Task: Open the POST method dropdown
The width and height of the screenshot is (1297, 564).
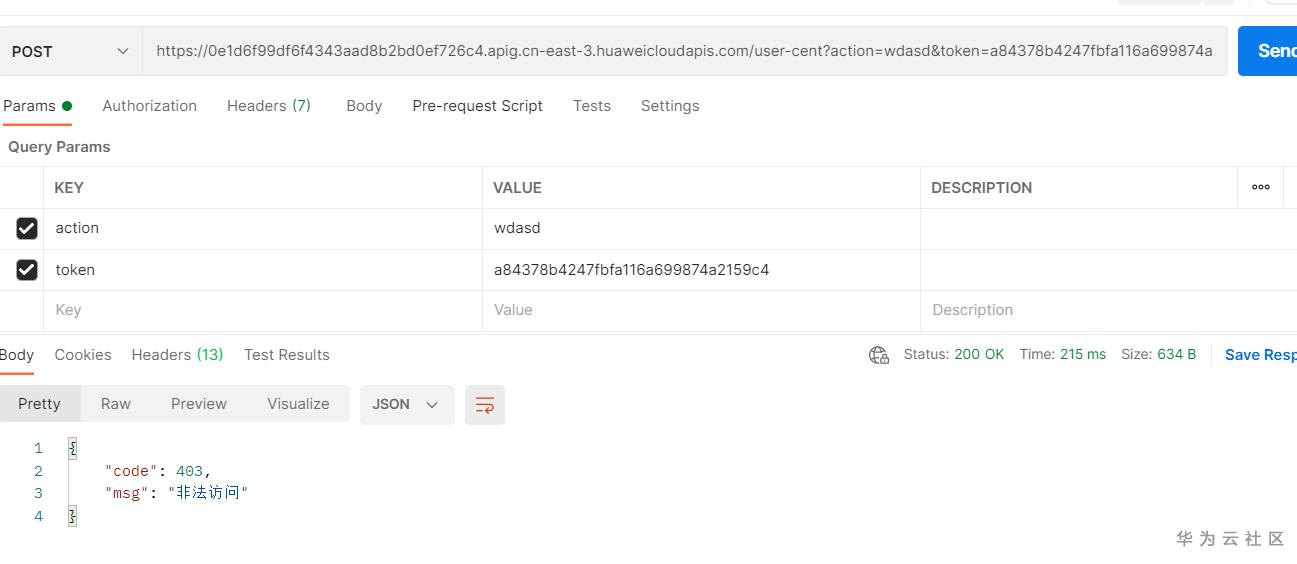Action: [x=70, y=51]
